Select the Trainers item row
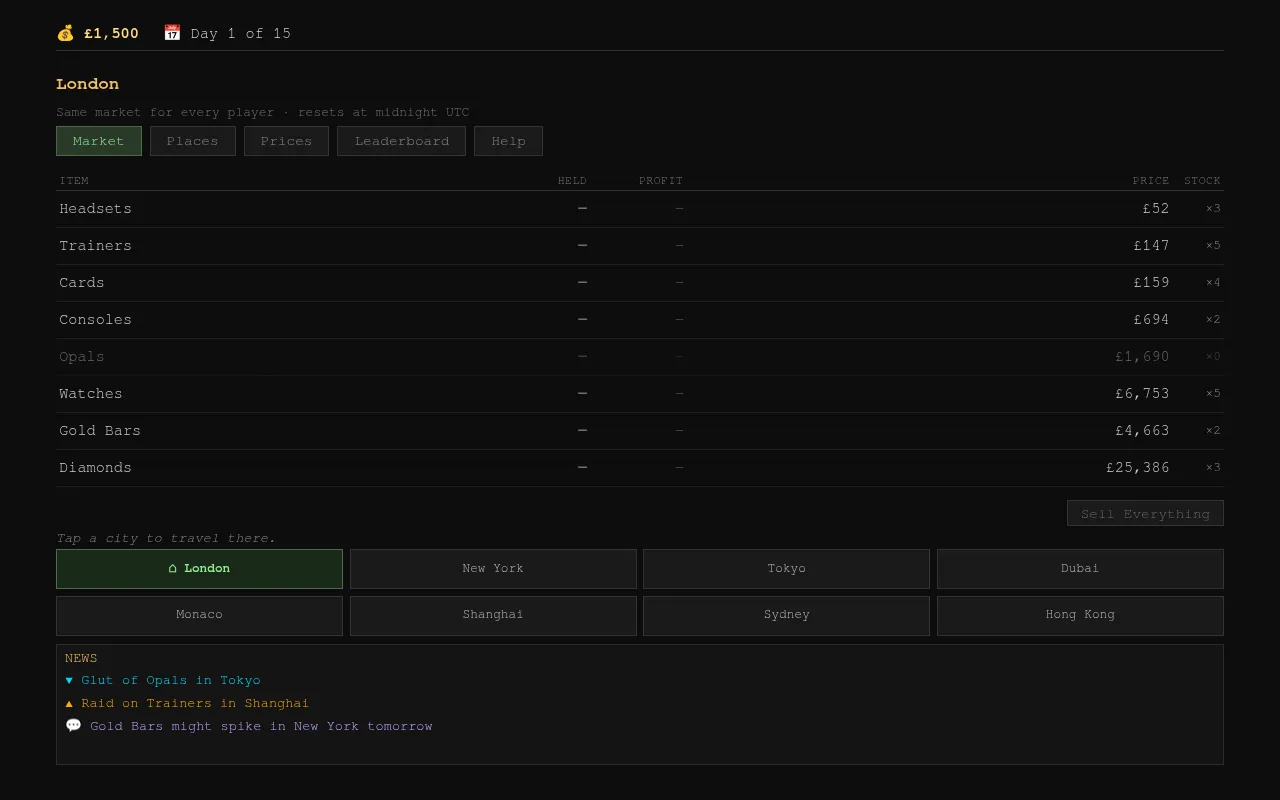The width and height of the screenshot is (1280, 800). tap(640, 246)
